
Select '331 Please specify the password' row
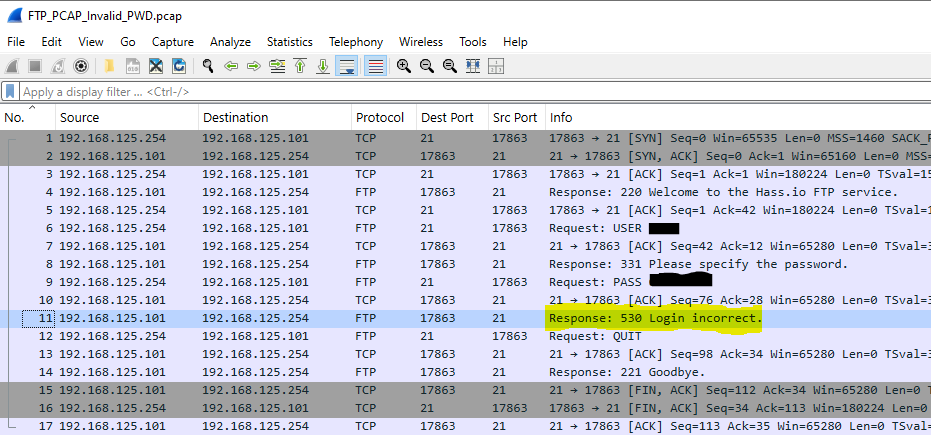466,264
